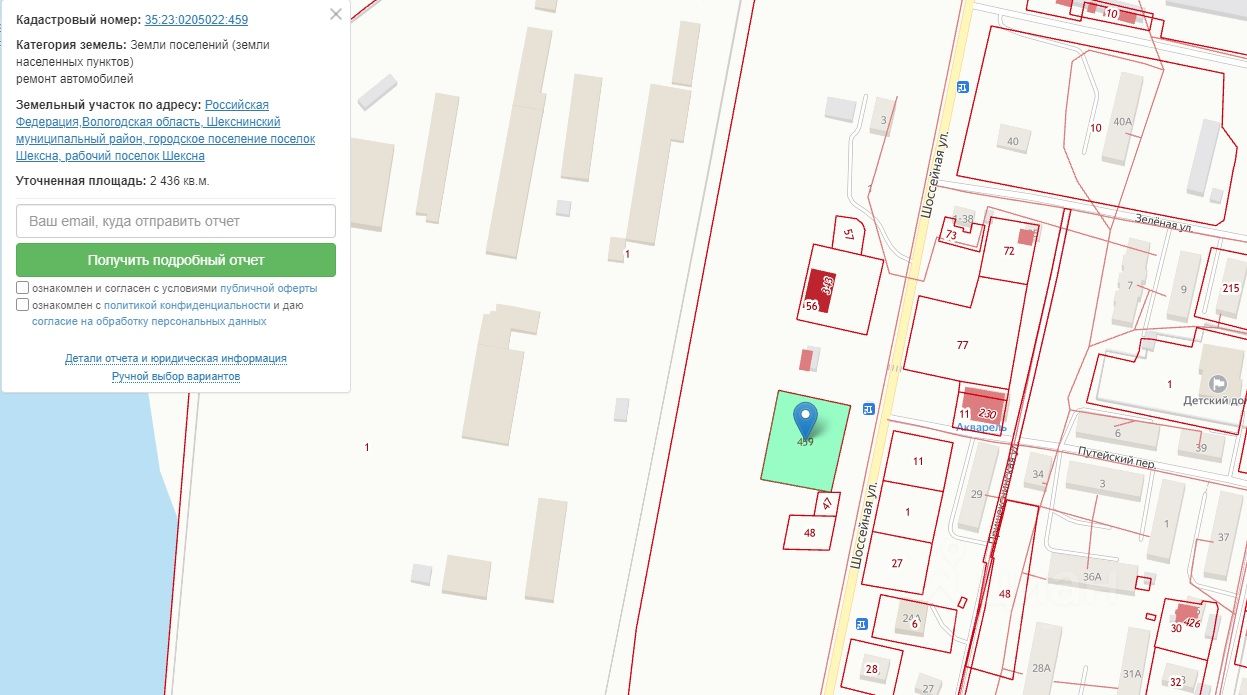Open Ручной выбор вариантов link
The width and height of the screenshot is (1247, 695).
pos(176,376)
